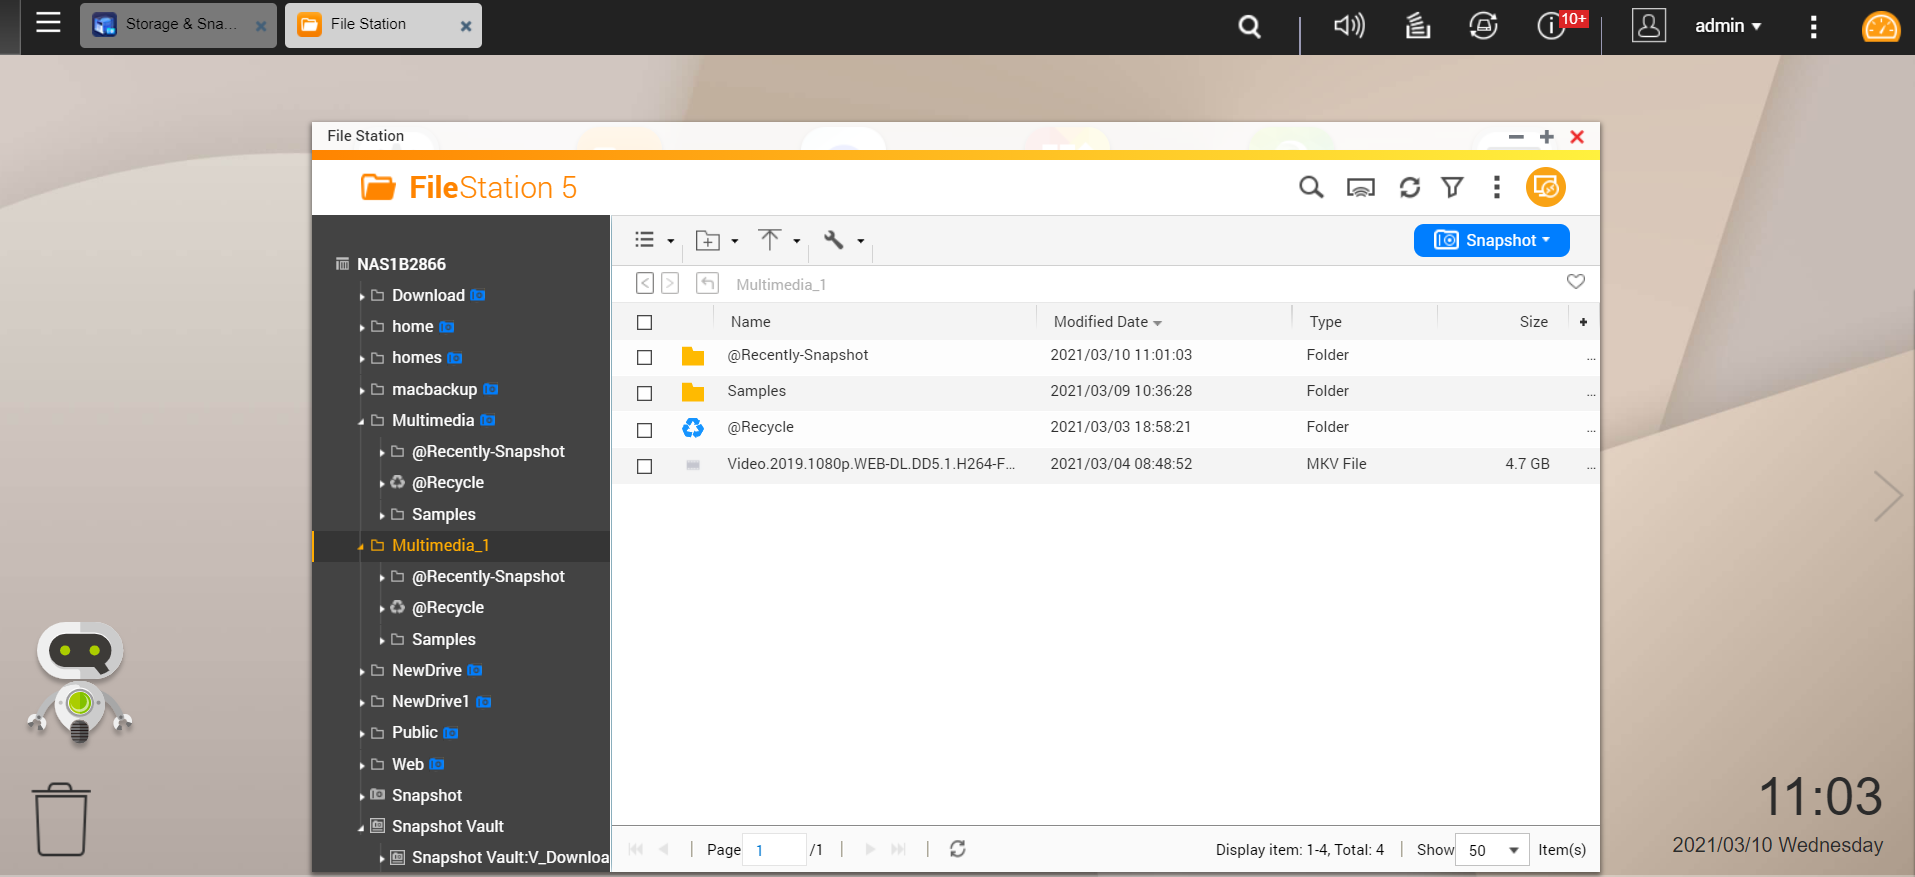Viewport: 1915px width, 877px height.
Task: Click the upload arrow toolbar icon
Action: tap(769, 240)
